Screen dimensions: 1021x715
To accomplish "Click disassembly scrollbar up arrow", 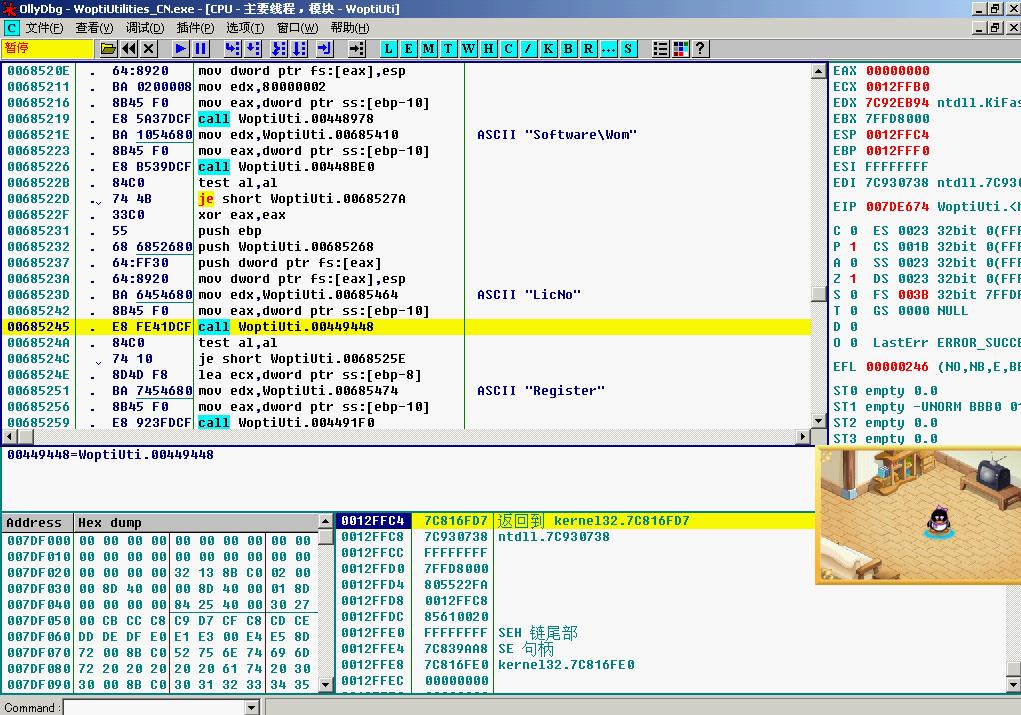I will point(819,71).
